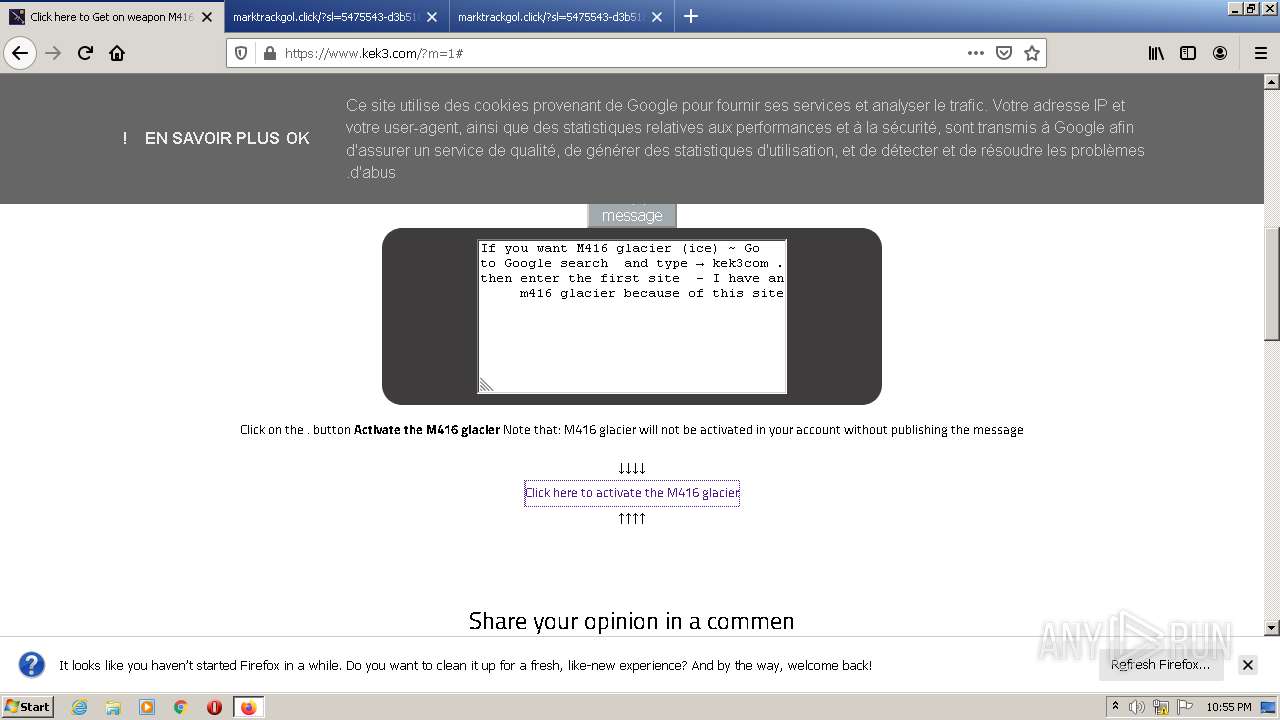
Task: Click the forward navigation arrow
Action: click(x=54, y=53)
